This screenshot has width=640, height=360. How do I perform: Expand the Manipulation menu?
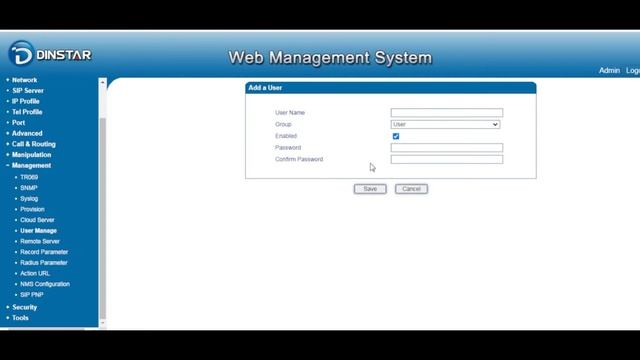click(31, 155)
